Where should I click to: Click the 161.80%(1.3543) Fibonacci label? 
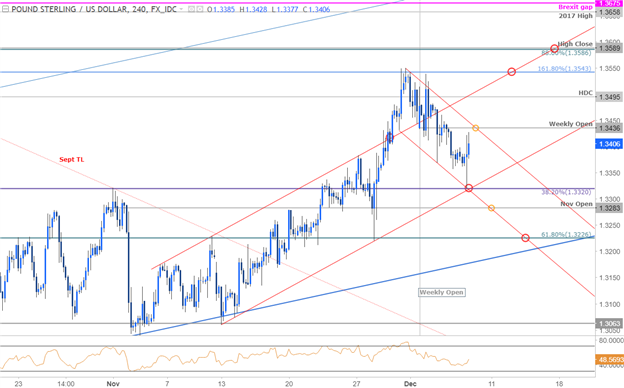pyautogui.click(x=564, y=69)
